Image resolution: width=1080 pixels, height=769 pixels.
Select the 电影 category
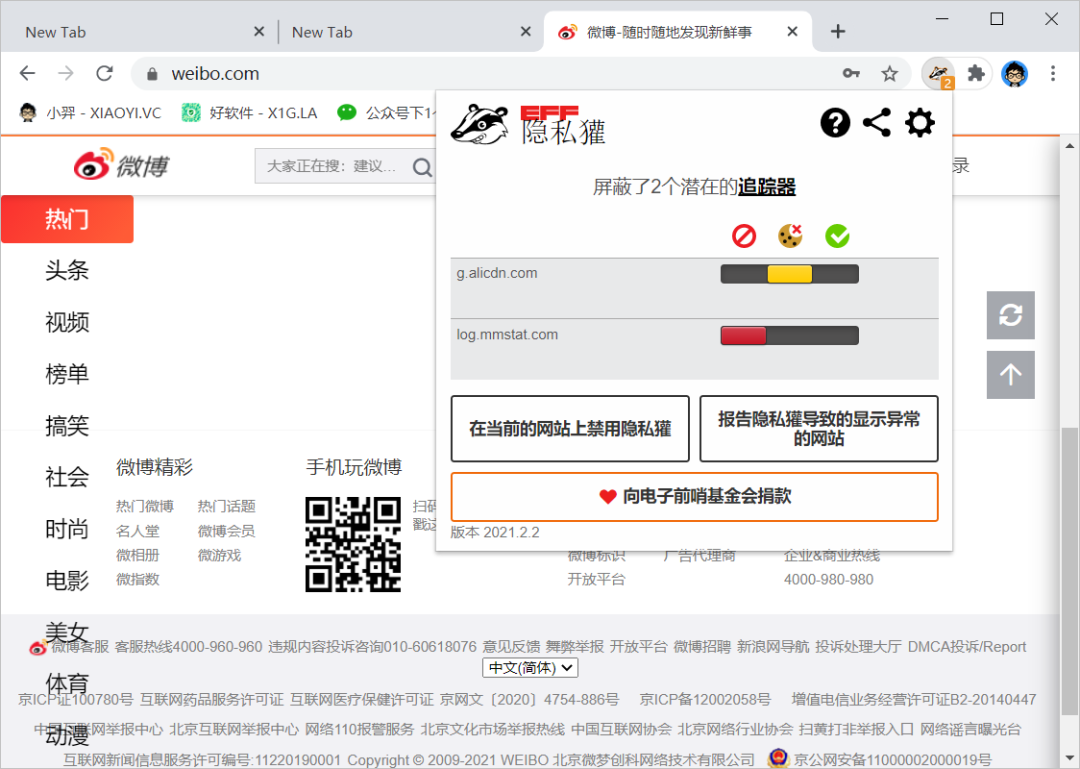(x=67, y=581)
